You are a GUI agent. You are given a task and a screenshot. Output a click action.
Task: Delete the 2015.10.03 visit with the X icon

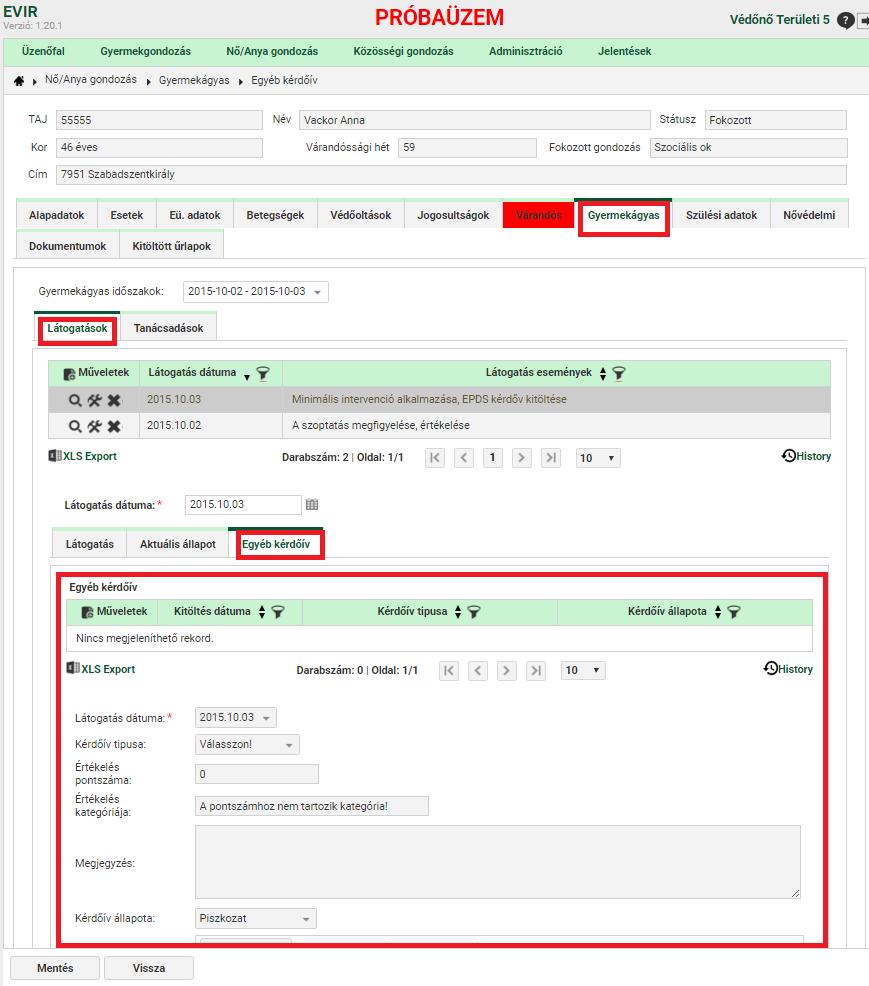[114, 400]
